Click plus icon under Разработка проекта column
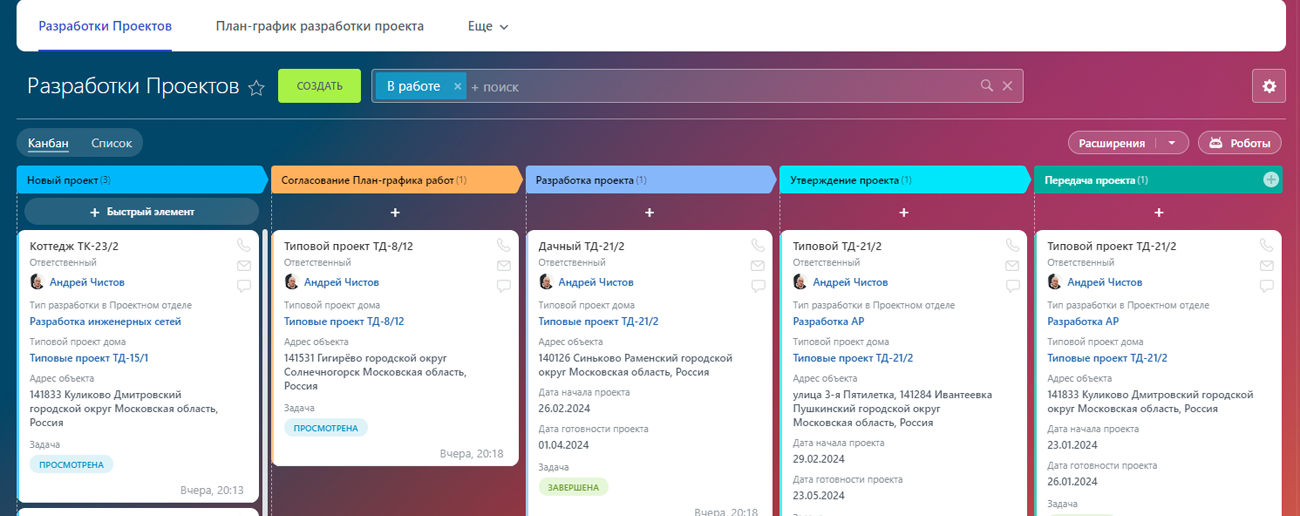The image size is (1300, 516). pos(649,212)
